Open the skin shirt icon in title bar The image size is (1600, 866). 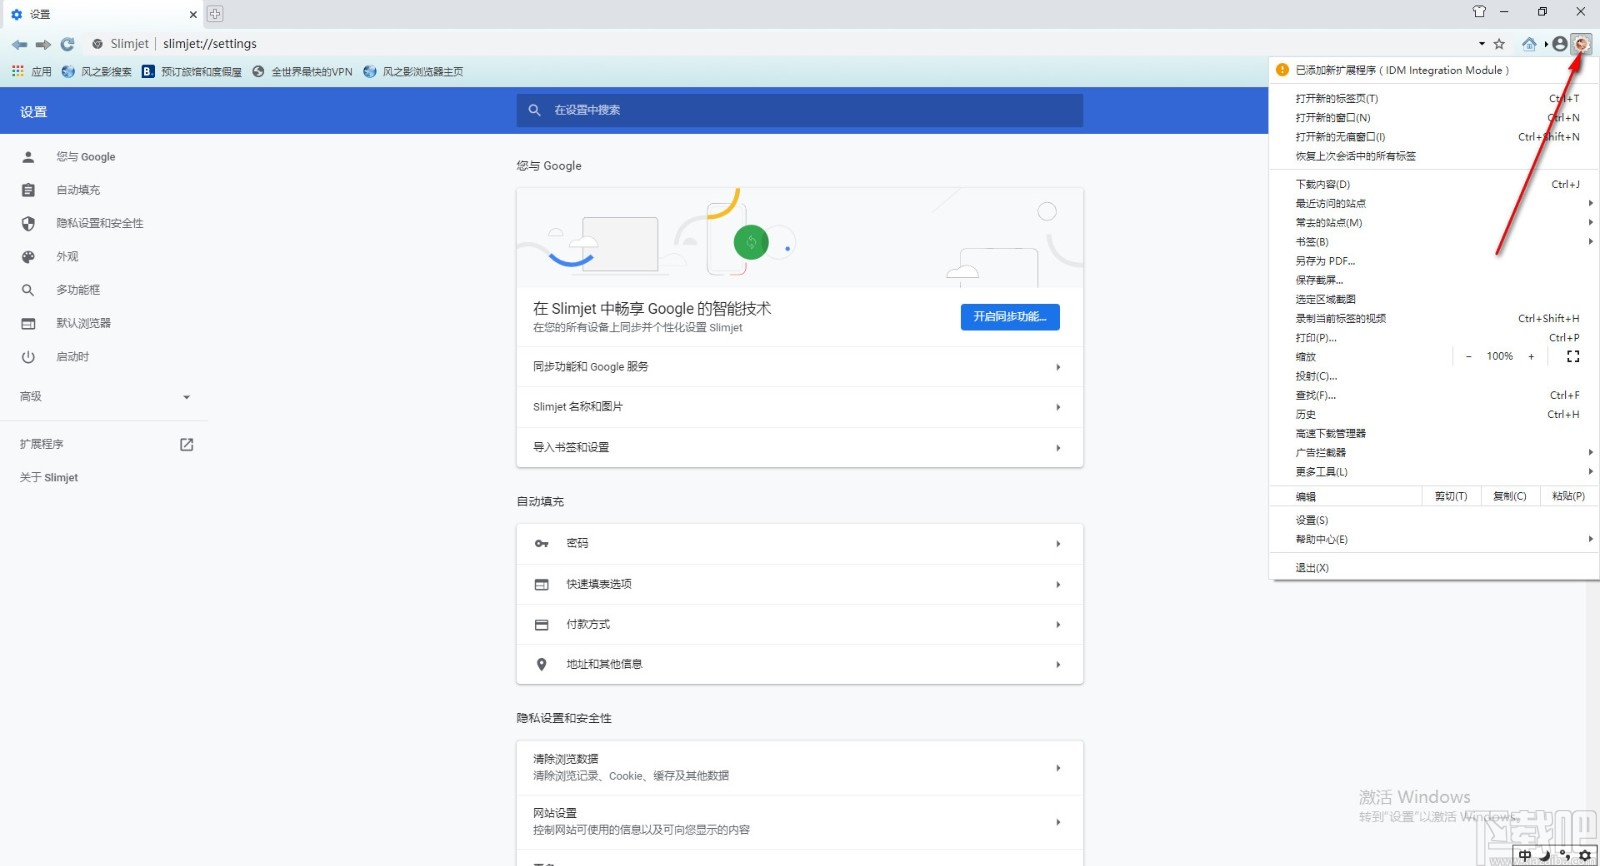pyautogui.click(x=1479, y=12)
